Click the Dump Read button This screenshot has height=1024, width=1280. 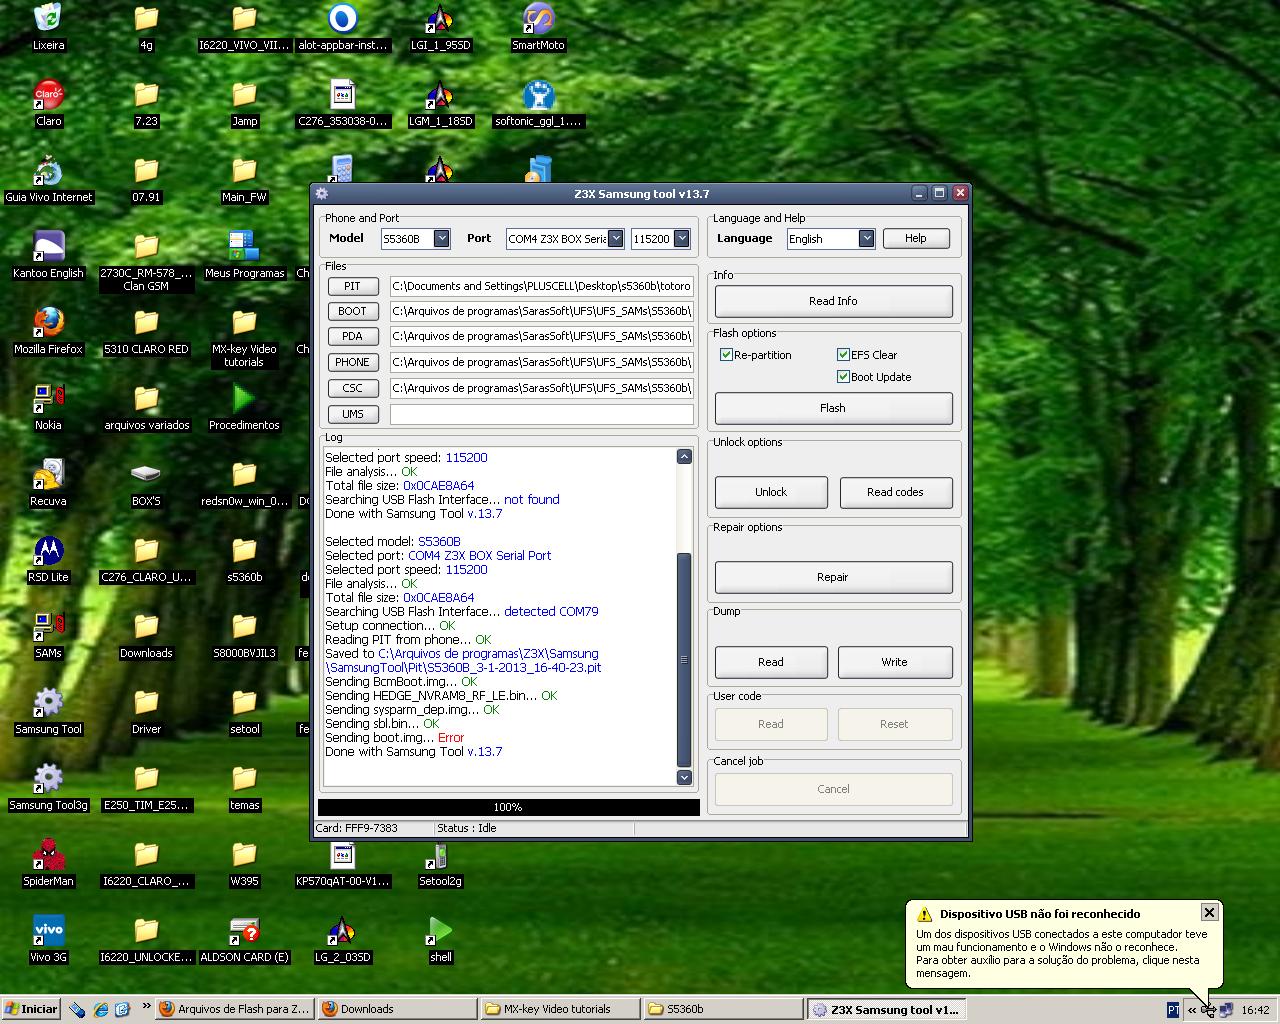click(x=771, y=662)
